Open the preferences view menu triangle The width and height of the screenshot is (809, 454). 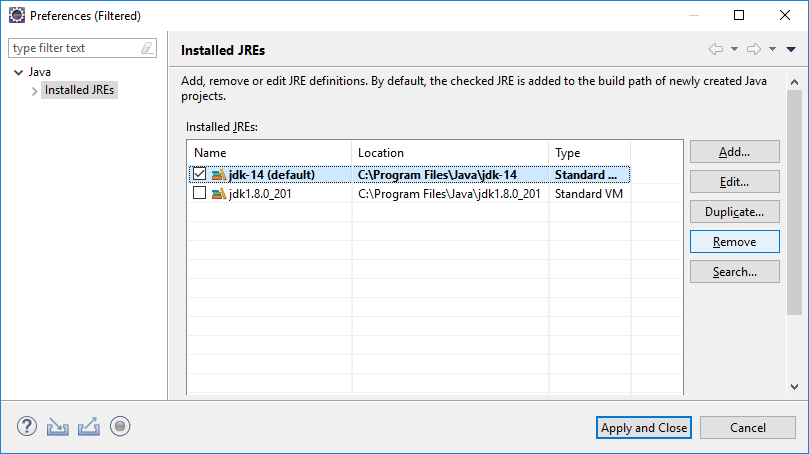pyautogui.click(x=791, y=49)
